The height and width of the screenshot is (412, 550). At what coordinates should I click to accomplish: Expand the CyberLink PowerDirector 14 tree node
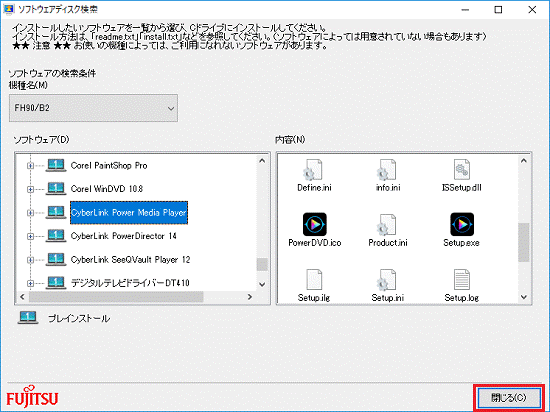(31, 236)
